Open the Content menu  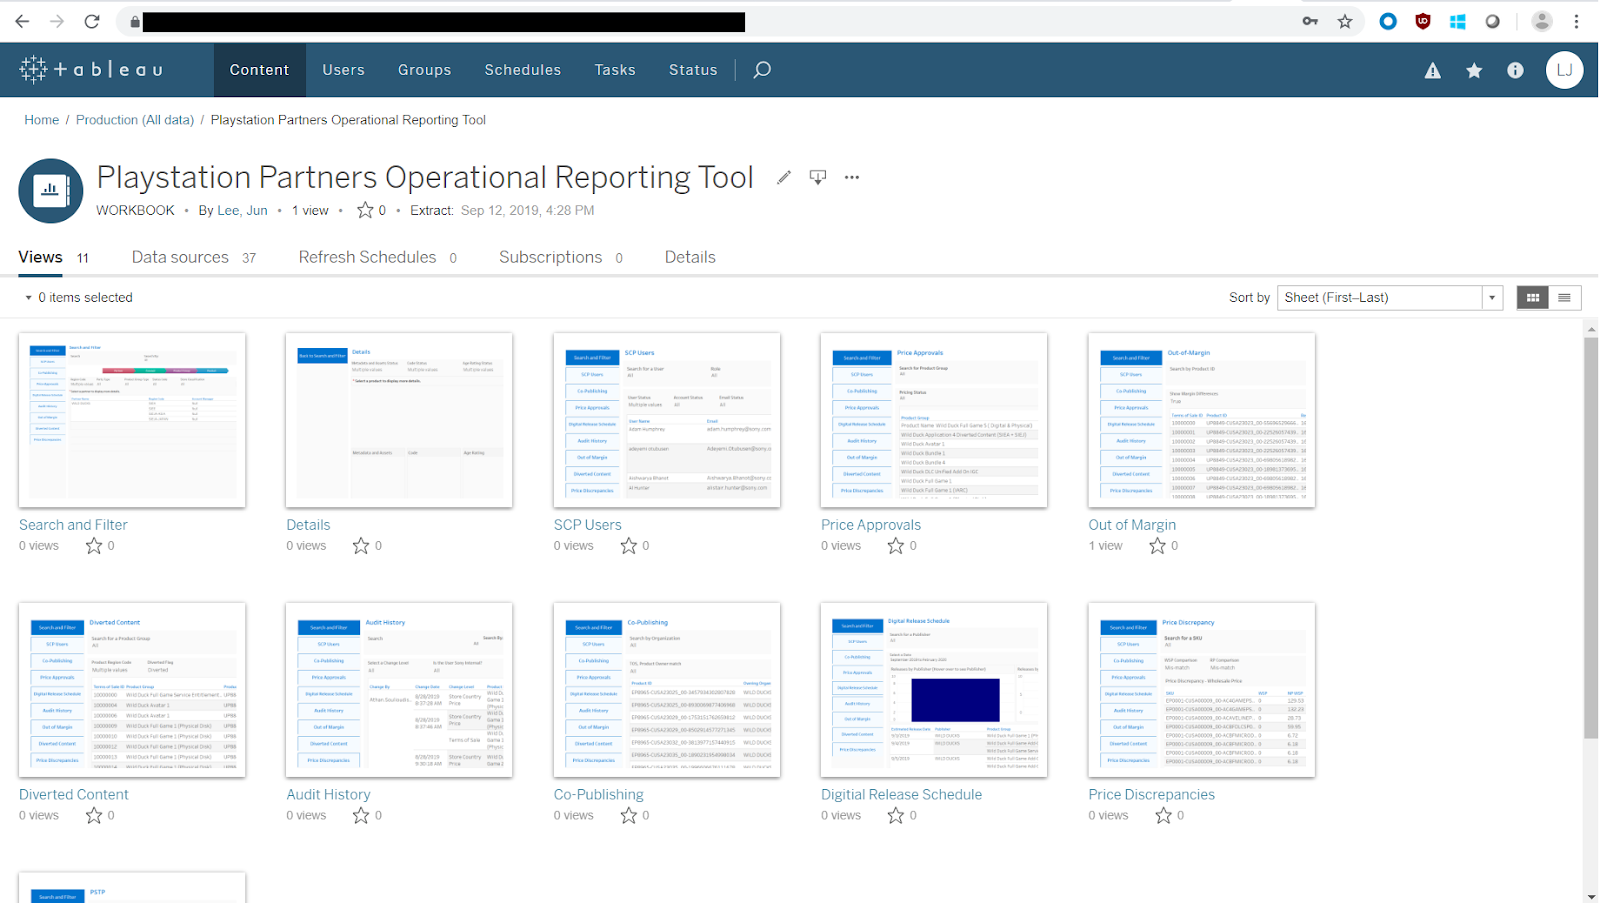(x=259, y=70)
